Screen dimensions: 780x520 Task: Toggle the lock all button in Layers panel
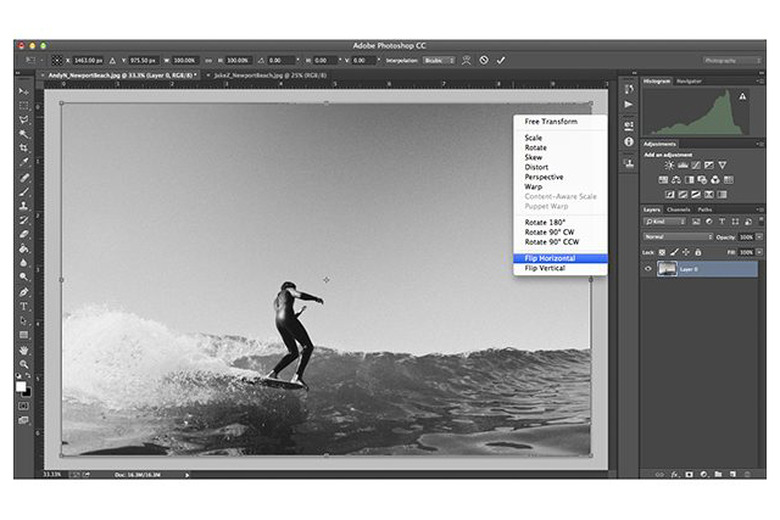tap(698, 251)
